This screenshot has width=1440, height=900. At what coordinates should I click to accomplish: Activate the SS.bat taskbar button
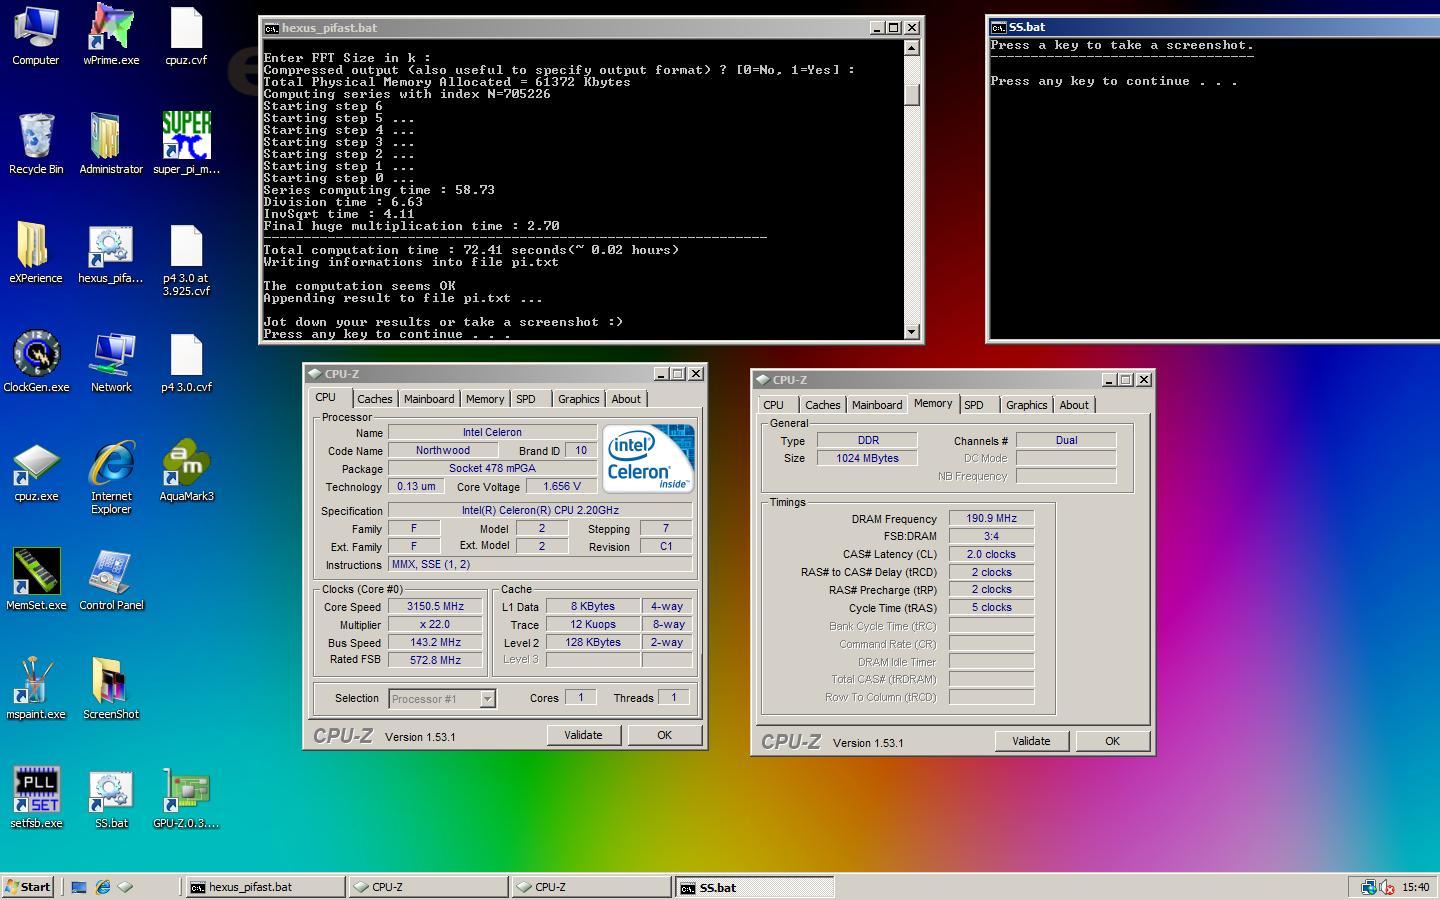pos(754,887)
